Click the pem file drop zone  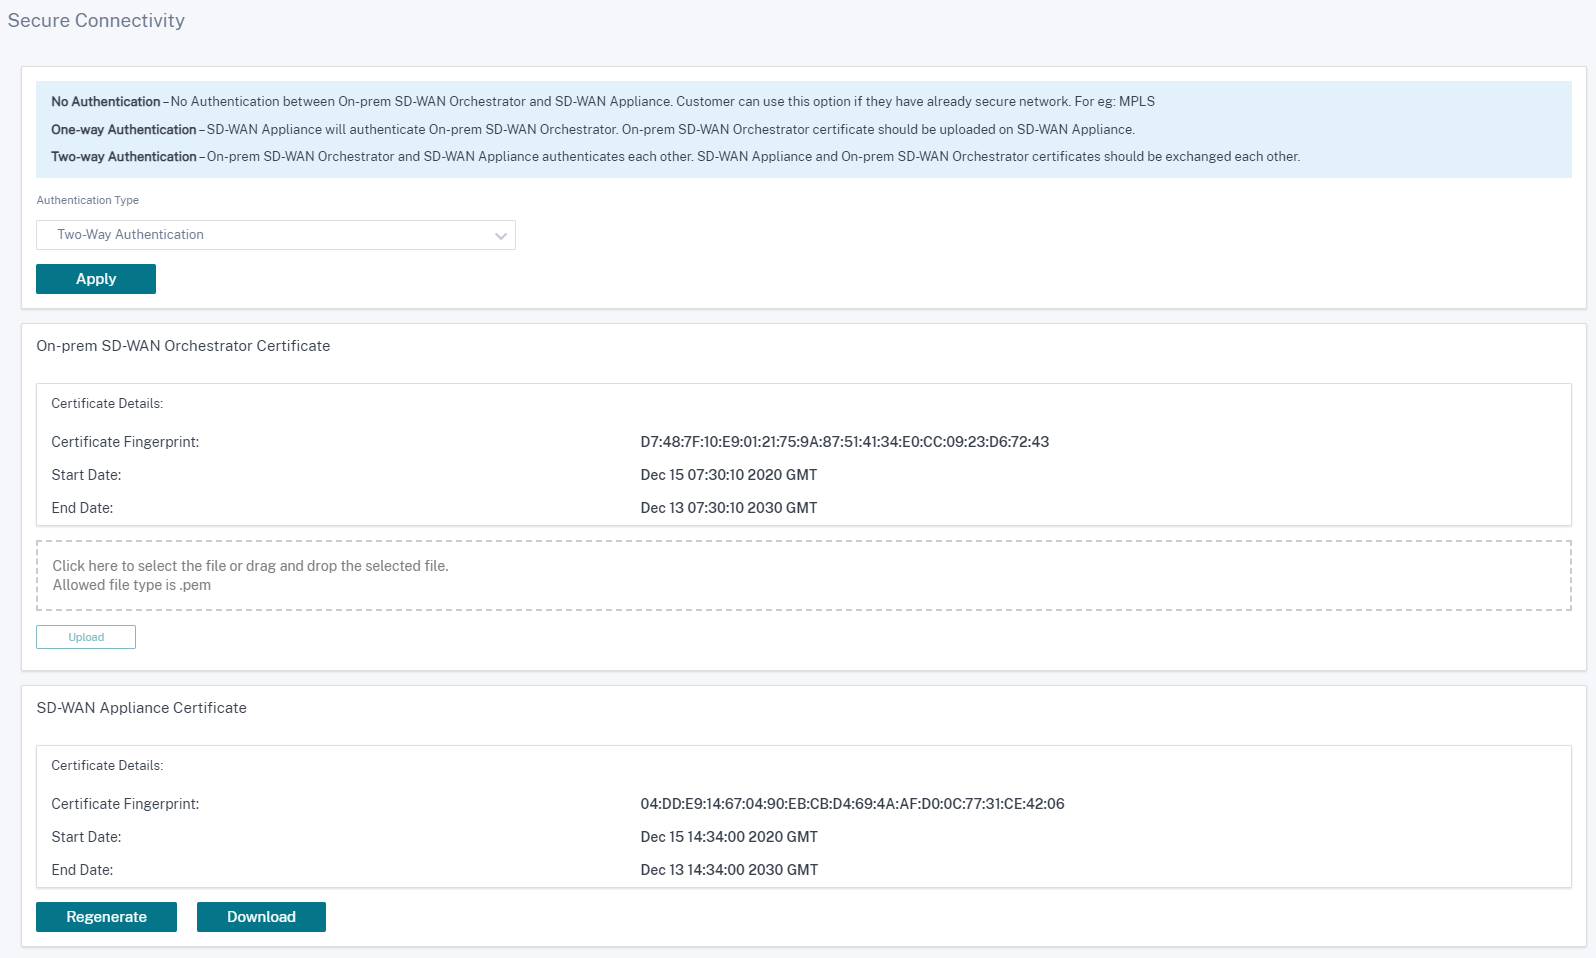[x=804, y=576]
